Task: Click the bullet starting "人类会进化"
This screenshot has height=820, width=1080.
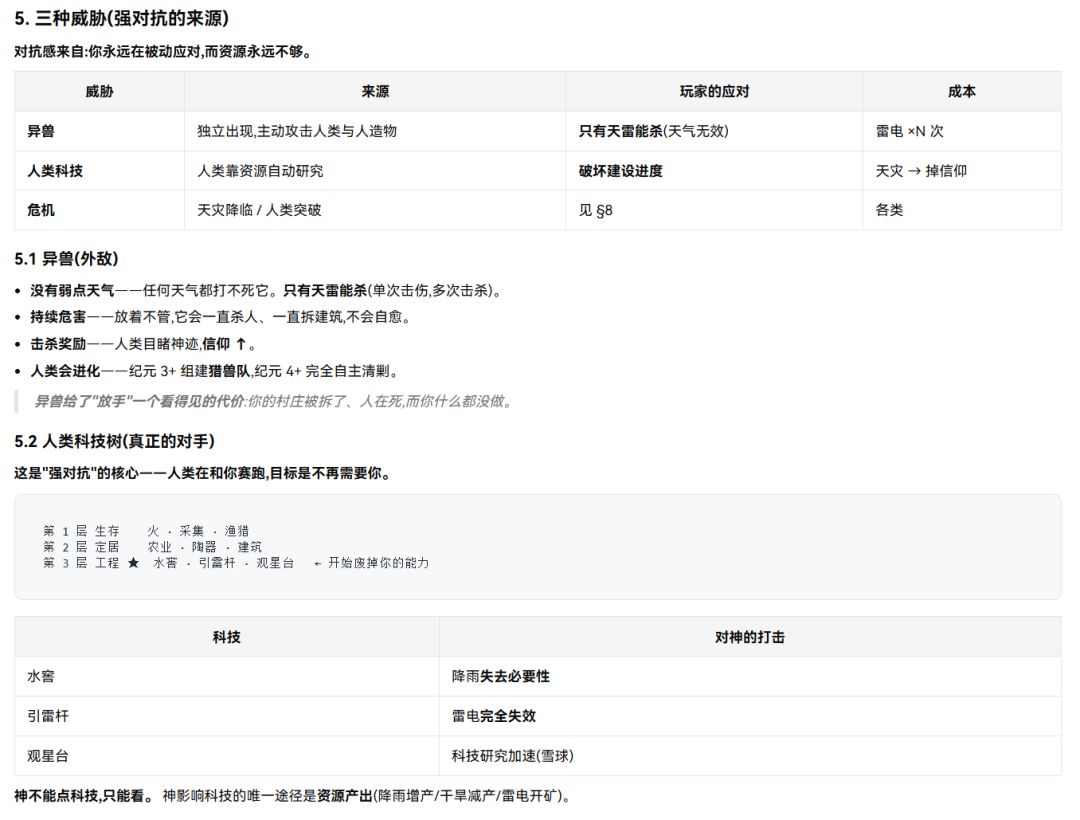Action: pyautogui.click(x=215, y=371)
